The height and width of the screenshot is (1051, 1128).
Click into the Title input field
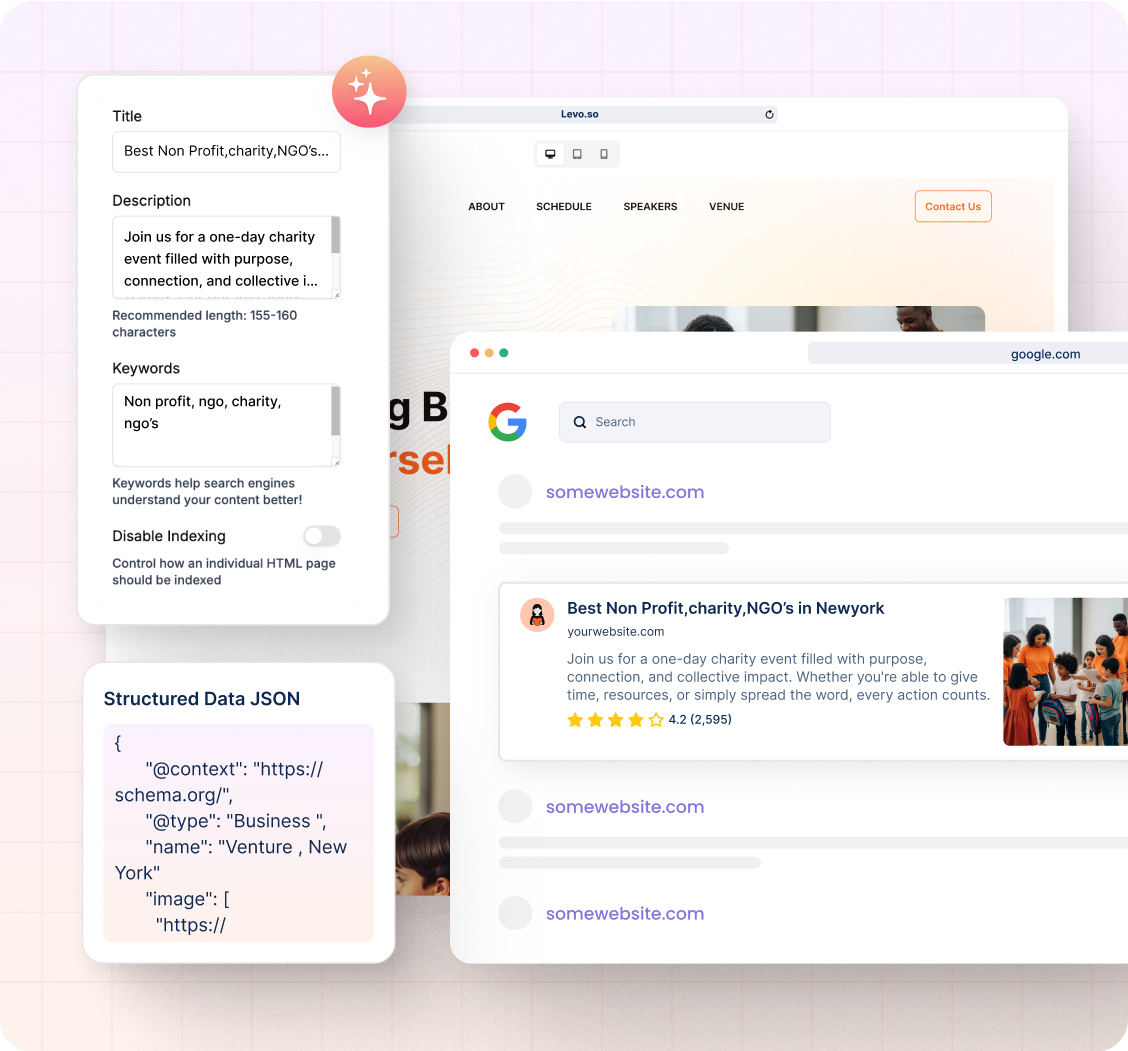coord(226,152)
